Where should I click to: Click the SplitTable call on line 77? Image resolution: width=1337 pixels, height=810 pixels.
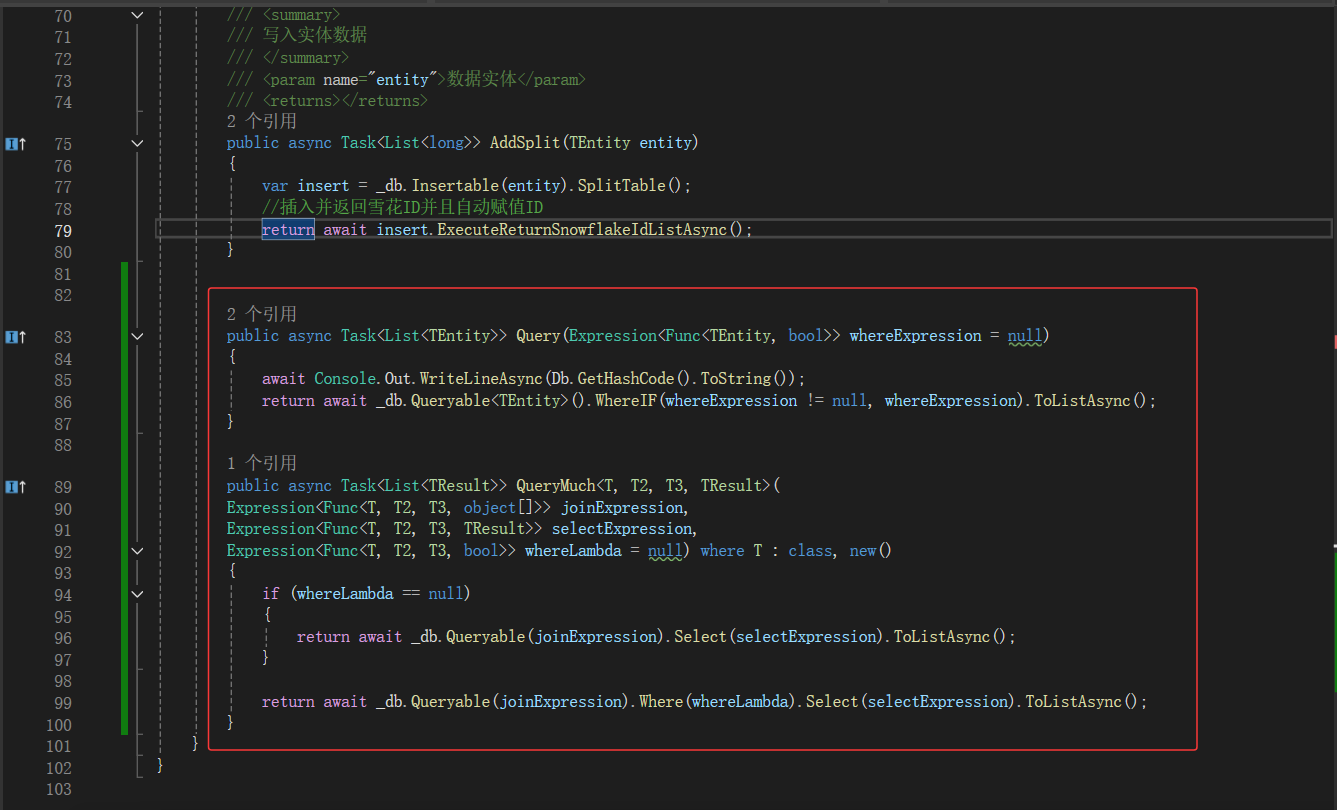click(621, 186)
